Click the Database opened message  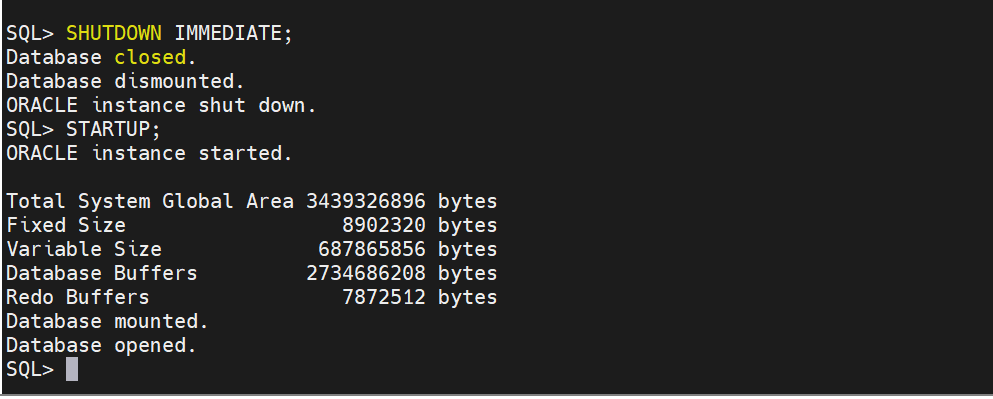[101, 346]
